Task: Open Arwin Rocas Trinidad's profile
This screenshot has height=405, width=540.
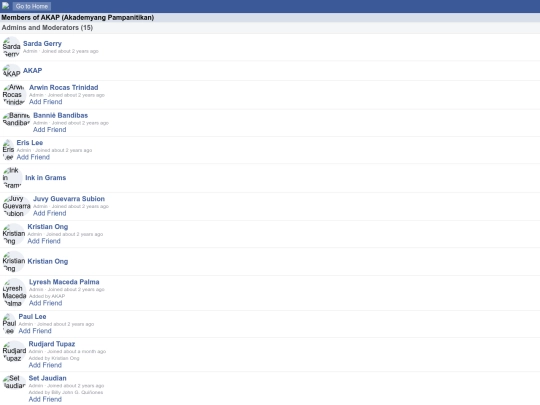Action: pos(64,87)
